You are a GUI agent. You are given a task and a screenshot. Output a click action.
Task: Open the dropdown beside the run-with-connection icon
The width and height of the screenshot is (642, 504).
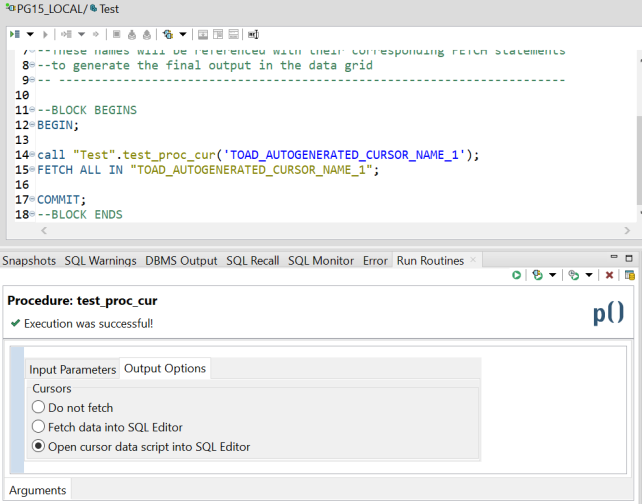click(552, 275)
